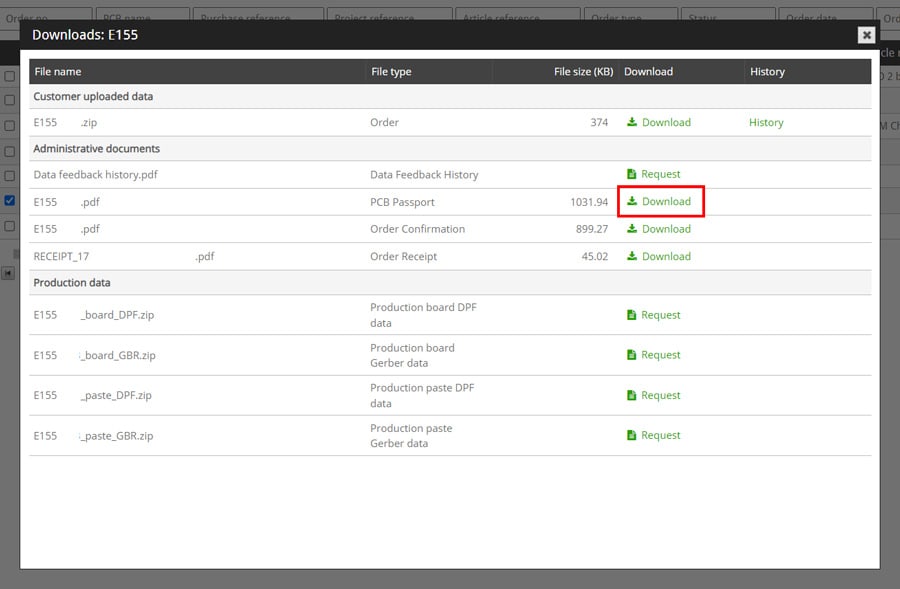
Task: Request Production board Gerber data
Action: click(654, 355)
